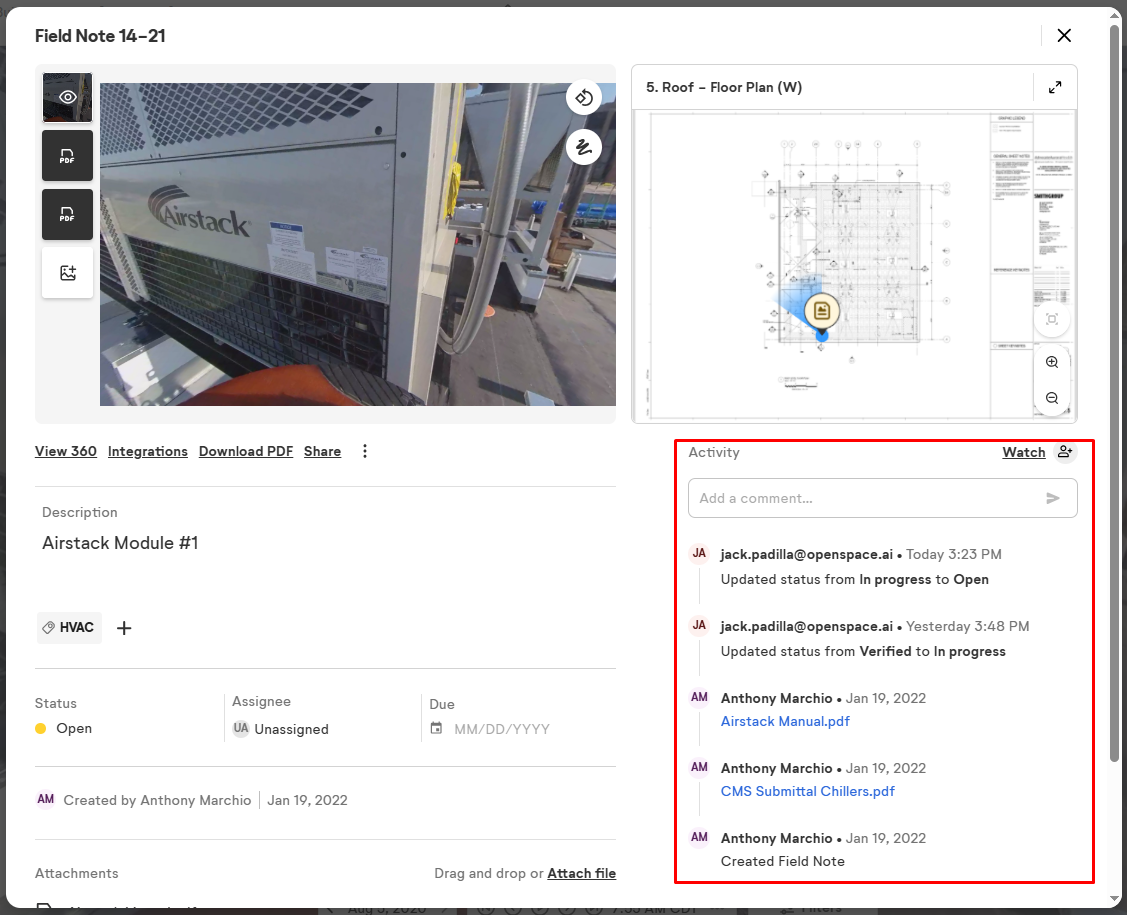Add a watcher using the person-plus icon
The height and width of the screenshot is (915, 1127).
click(x=1065, y=452)
